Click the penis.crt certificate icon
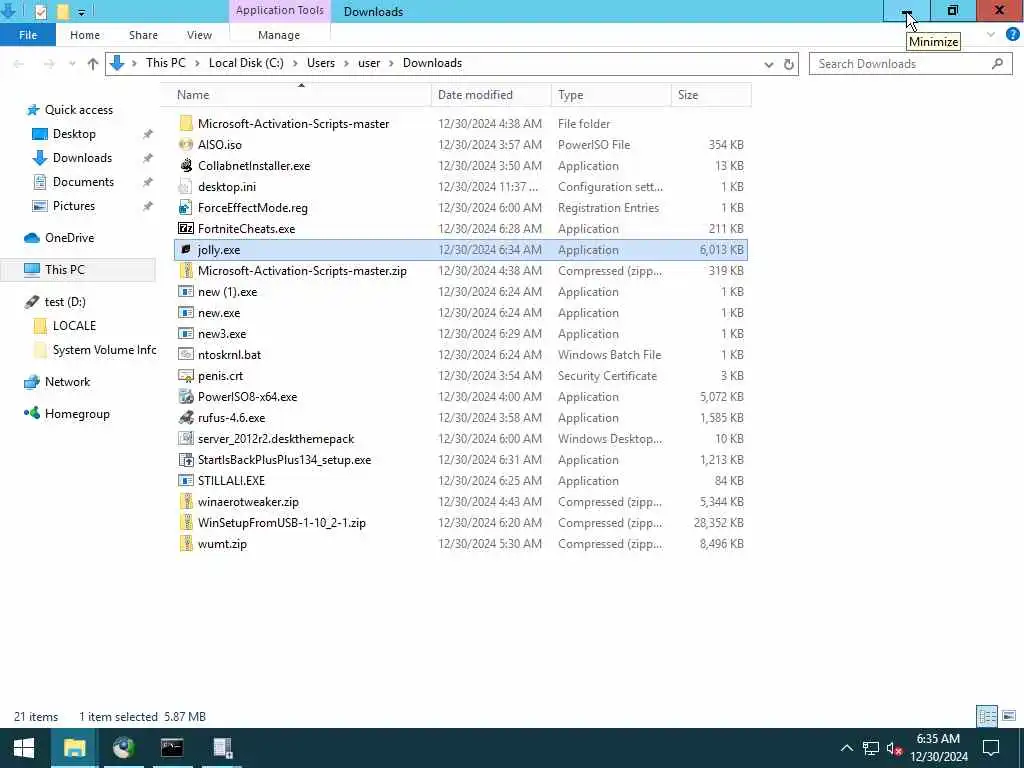 coord(186,376)
